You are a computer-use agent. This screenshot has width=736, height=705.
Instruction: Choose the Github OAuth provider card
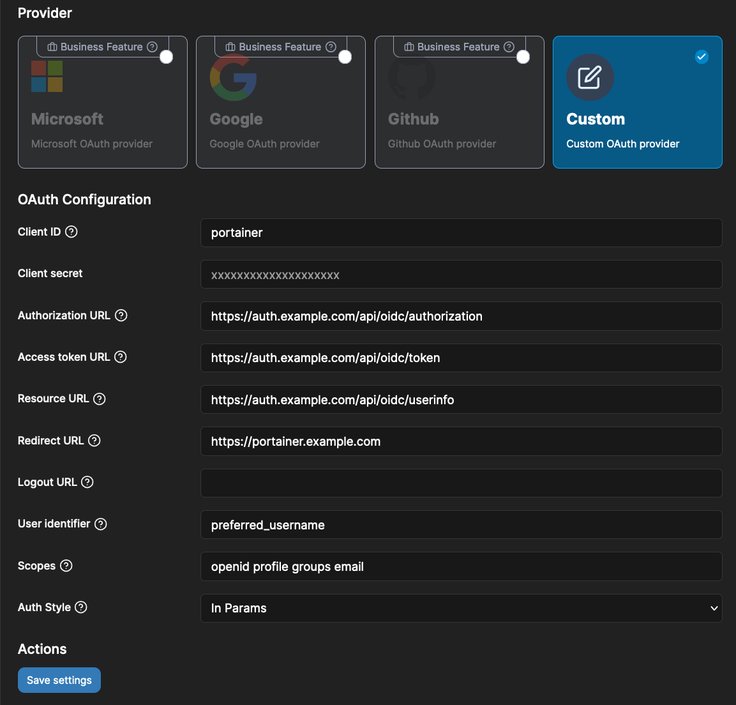click(459, 110)
